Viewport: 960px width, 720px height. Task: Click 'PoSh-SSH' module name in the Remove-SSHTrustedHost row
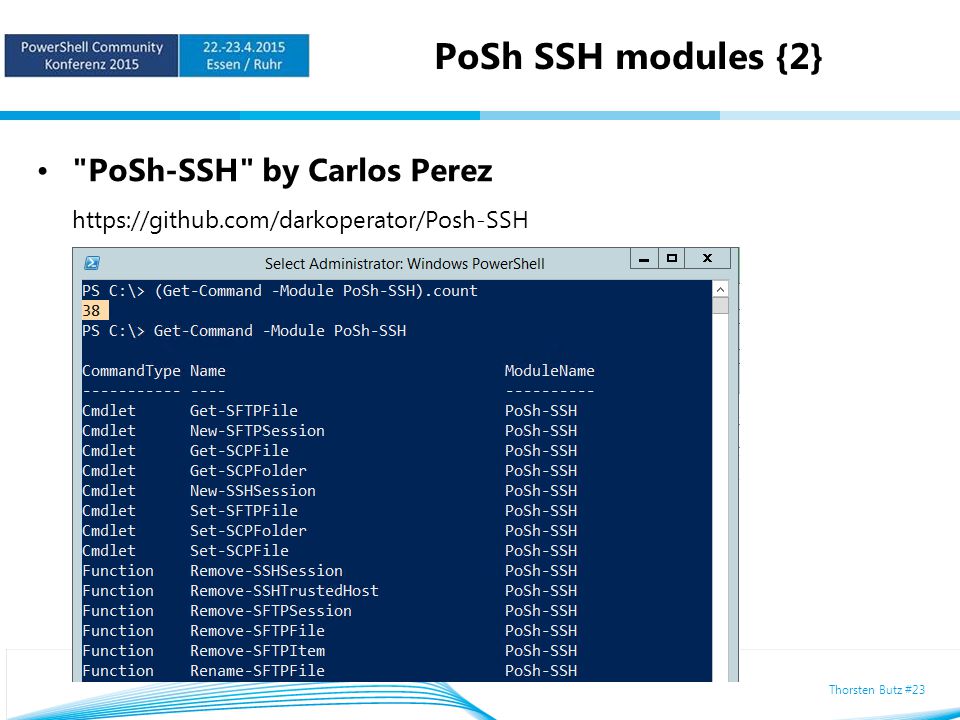tap(541, 591)
